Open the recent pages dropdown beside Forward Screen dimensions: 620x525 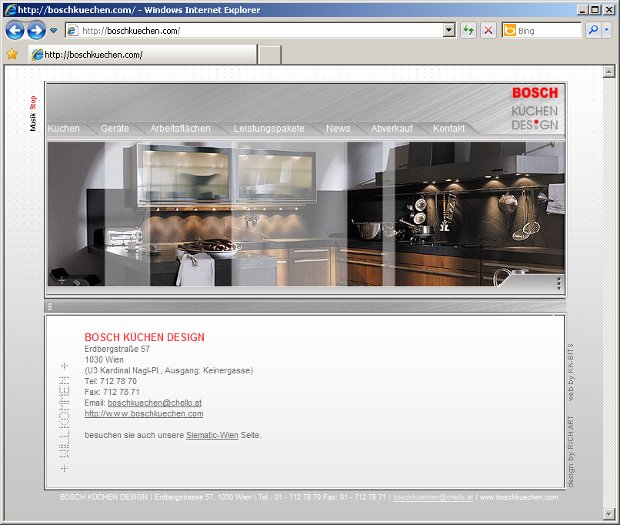click(x=53, y=30)
